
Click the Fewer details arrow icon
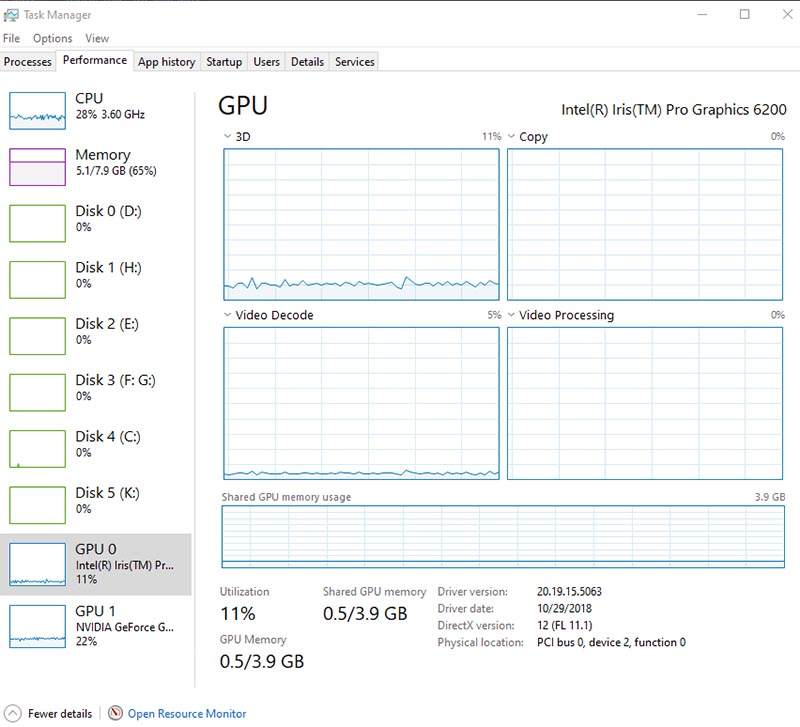(12, 713)
